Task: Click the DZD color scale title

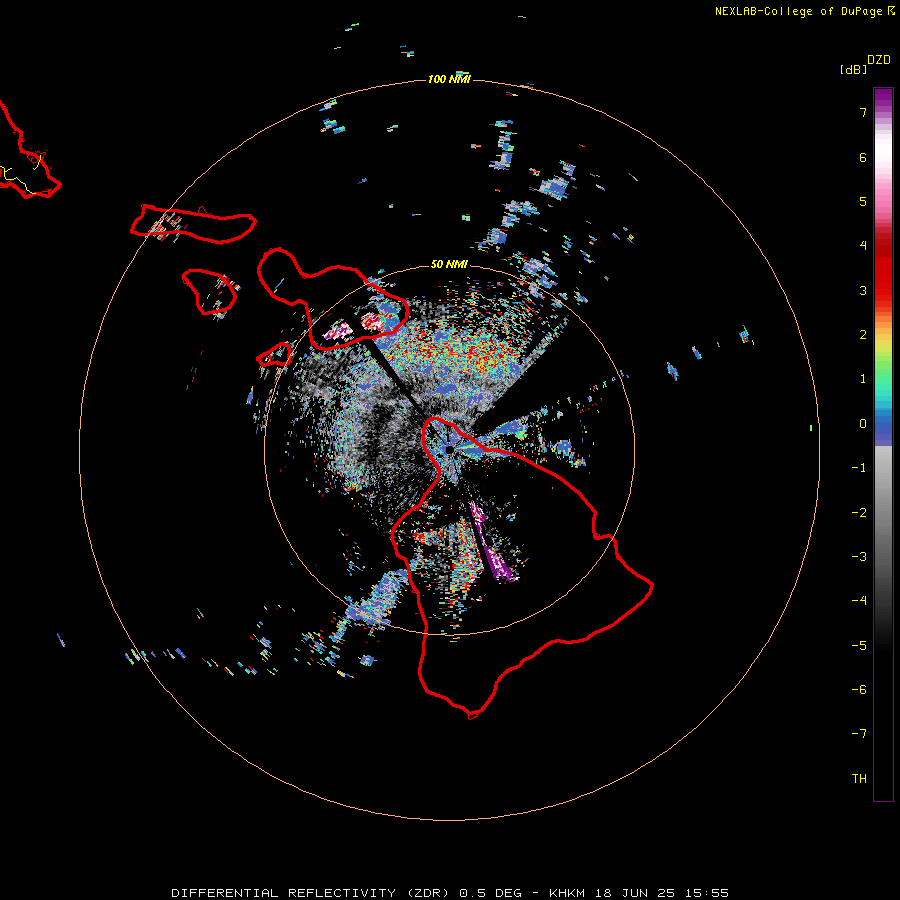Action: tap(879, 60)
